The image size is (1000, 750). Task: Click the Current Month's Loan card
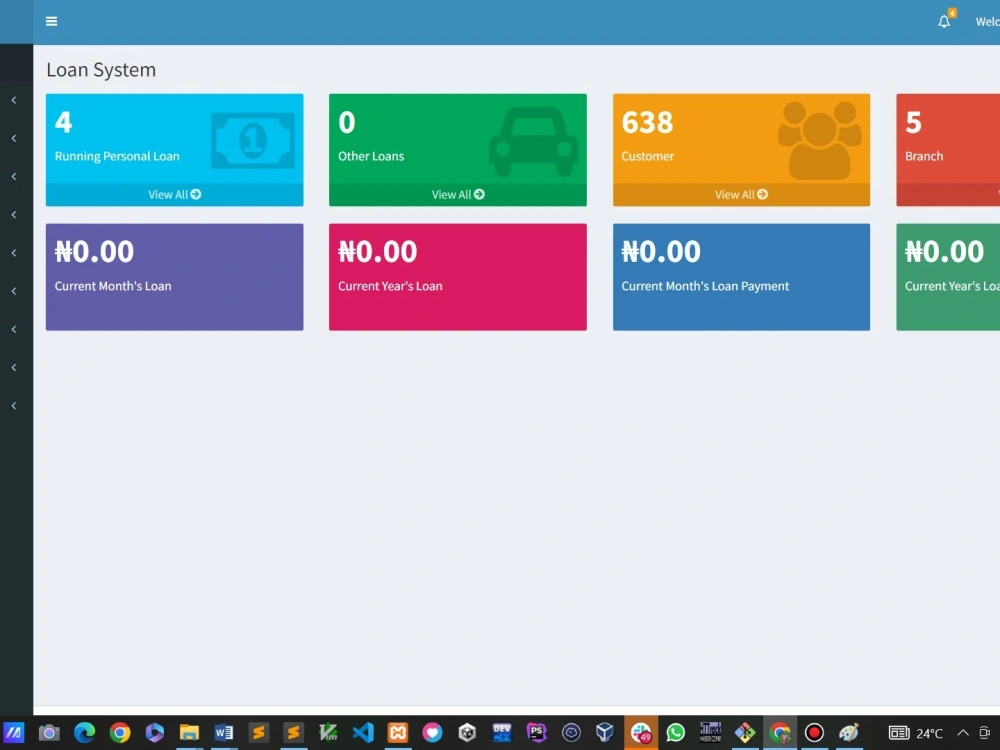pyautogui.click(x=174, y=277)
